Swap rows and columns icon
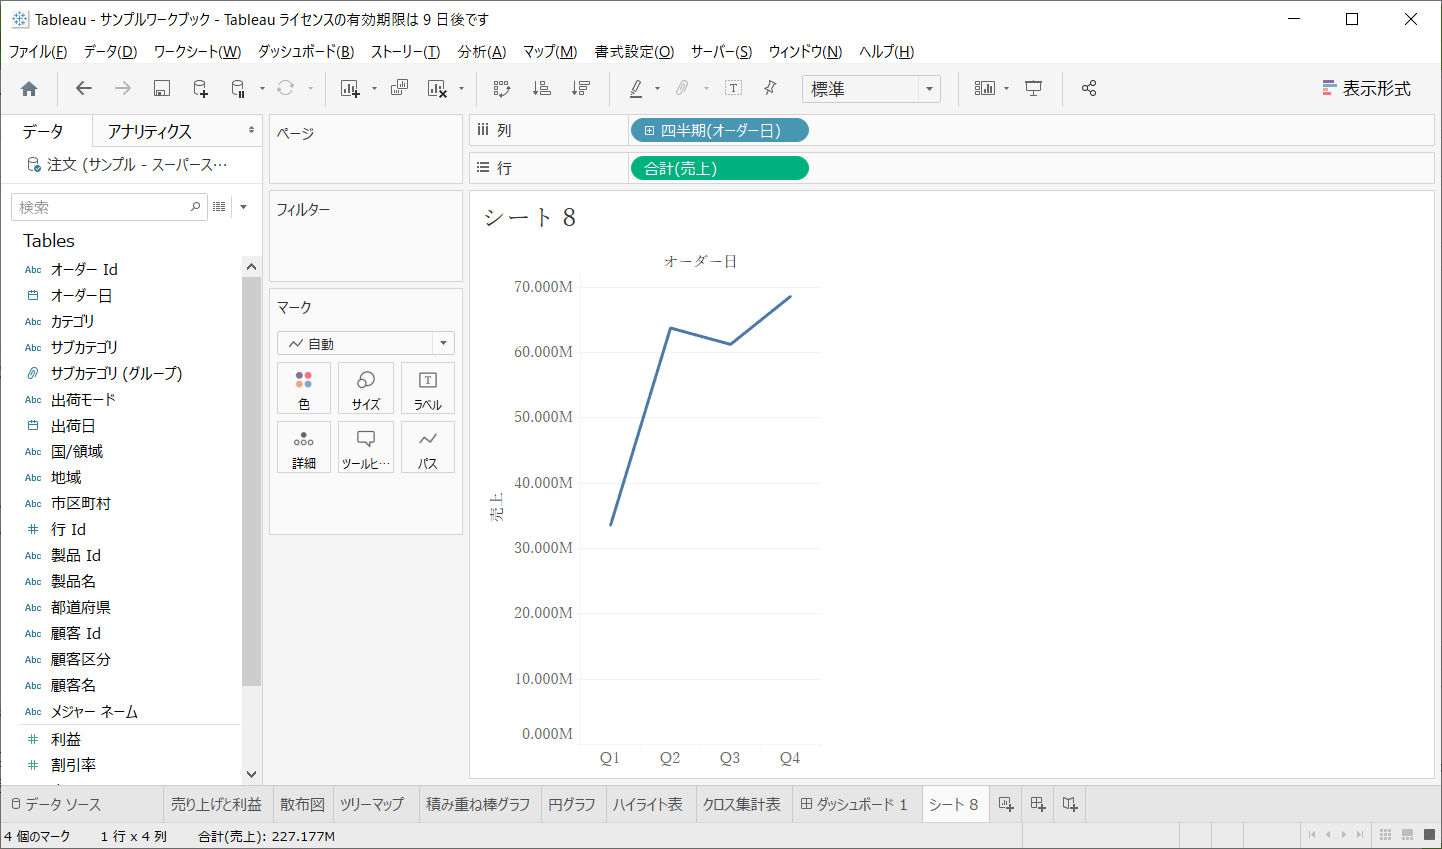Image resolution: width=1442 pixels, height=849 pixels. click(502, 89)
